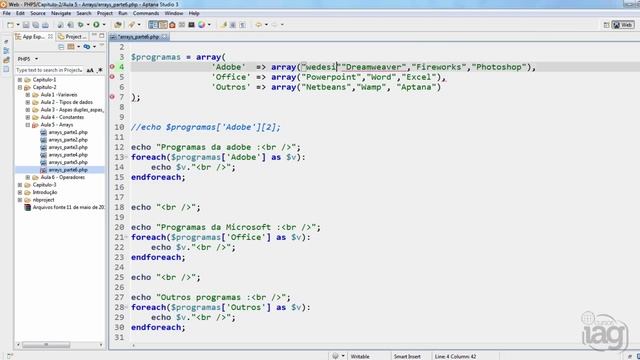Click the Collapse All icon in explorer panel
640x360 pixels.
(61, 47)
